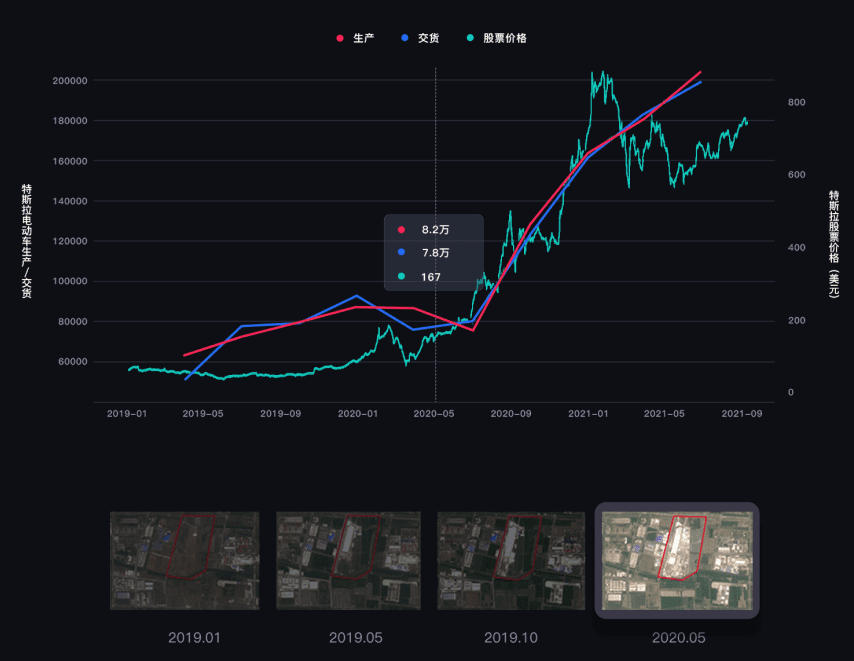
Task: Open the 2019.05 satellite image
Action: pos(348,560)
